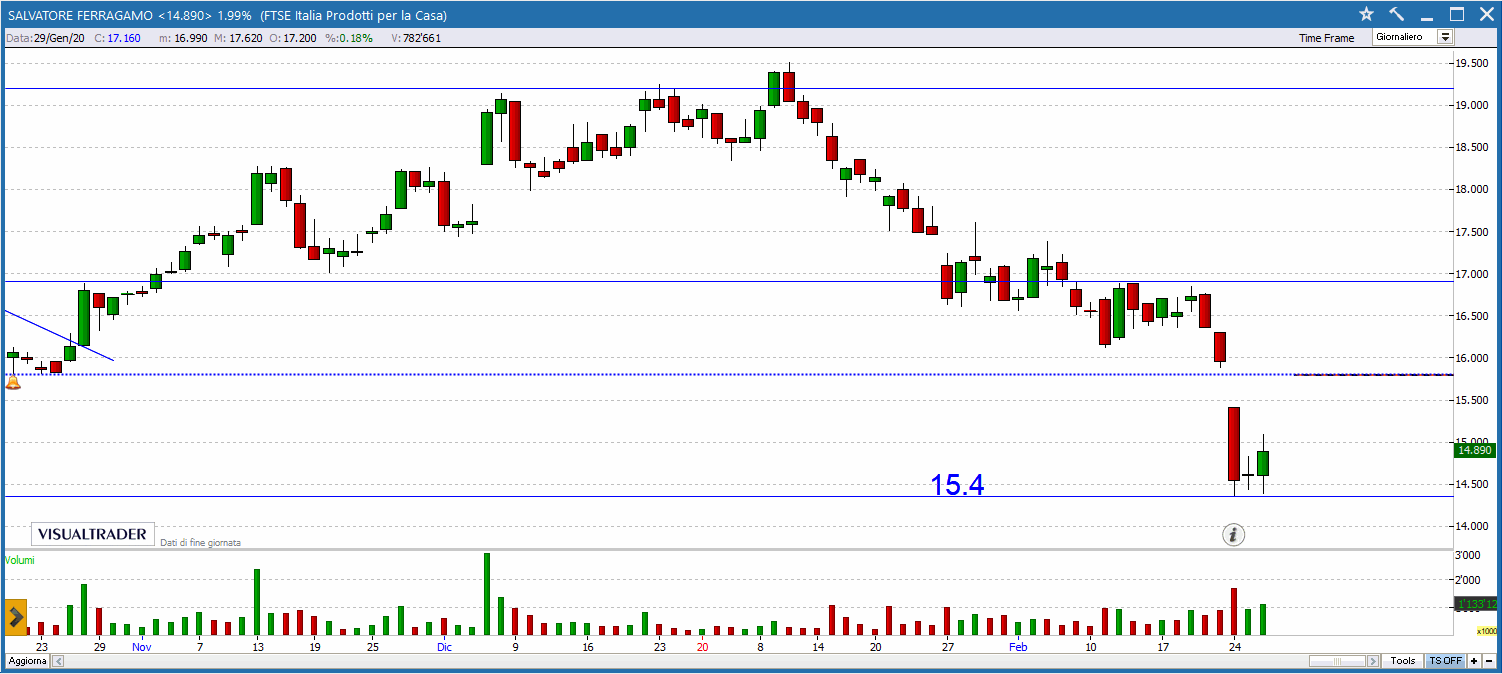Click the Aggiorna button
The height and width of the screenshot is (674, 1502).
point(27,661)
